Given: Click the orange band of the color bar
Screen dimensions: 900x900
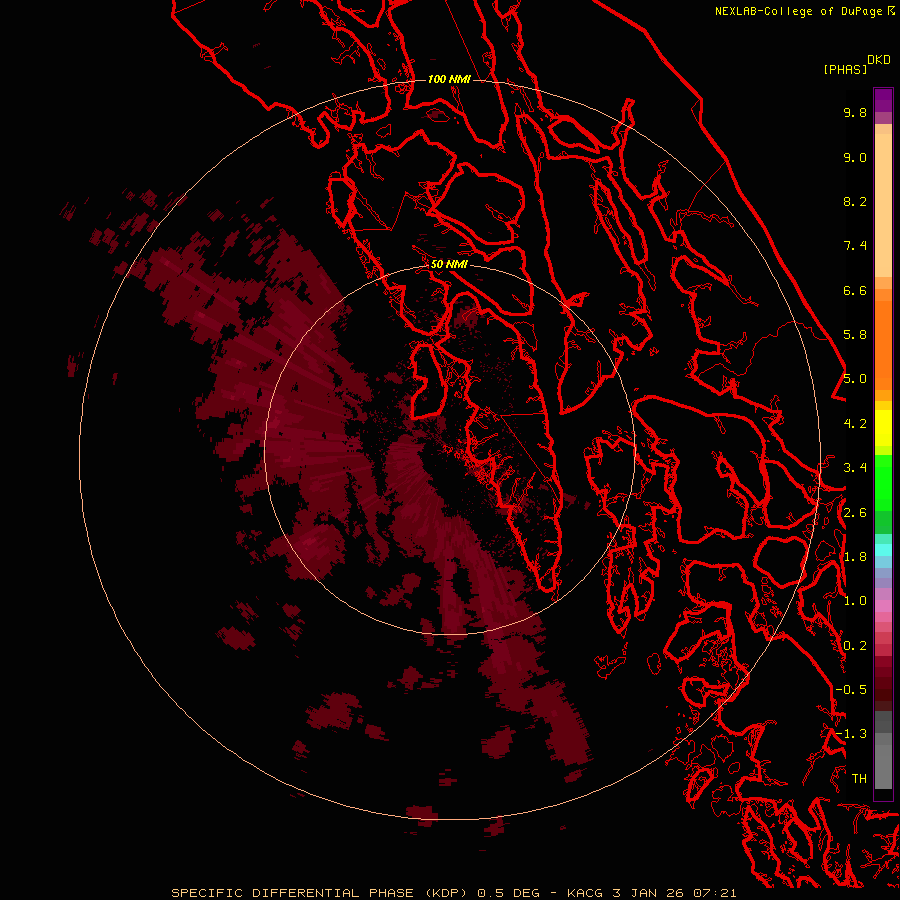Looking at the screenshot, I should click(x=883, y=344).
